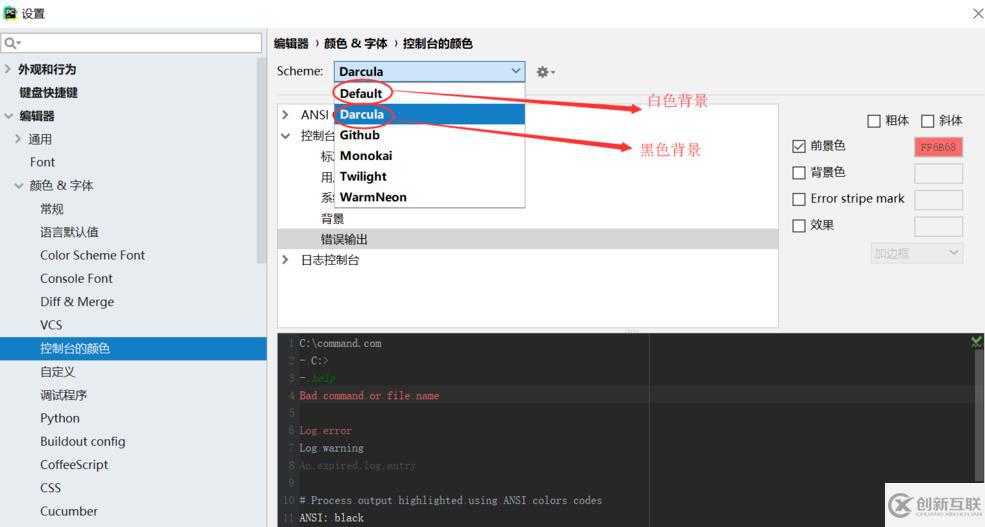This screenshot has width=985, height=527.
Task: Choose Monokai scheme from dropdown list
Action: click(430, 156)
